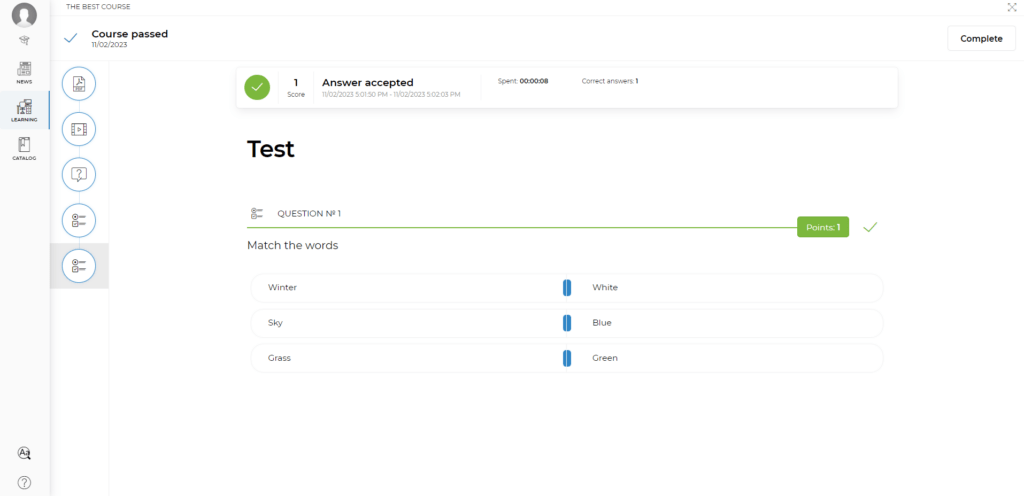The width and height of the screenshot is (1024, 496).
Task: Click the blue connector on Grass row
Action: tap(567, 358)
